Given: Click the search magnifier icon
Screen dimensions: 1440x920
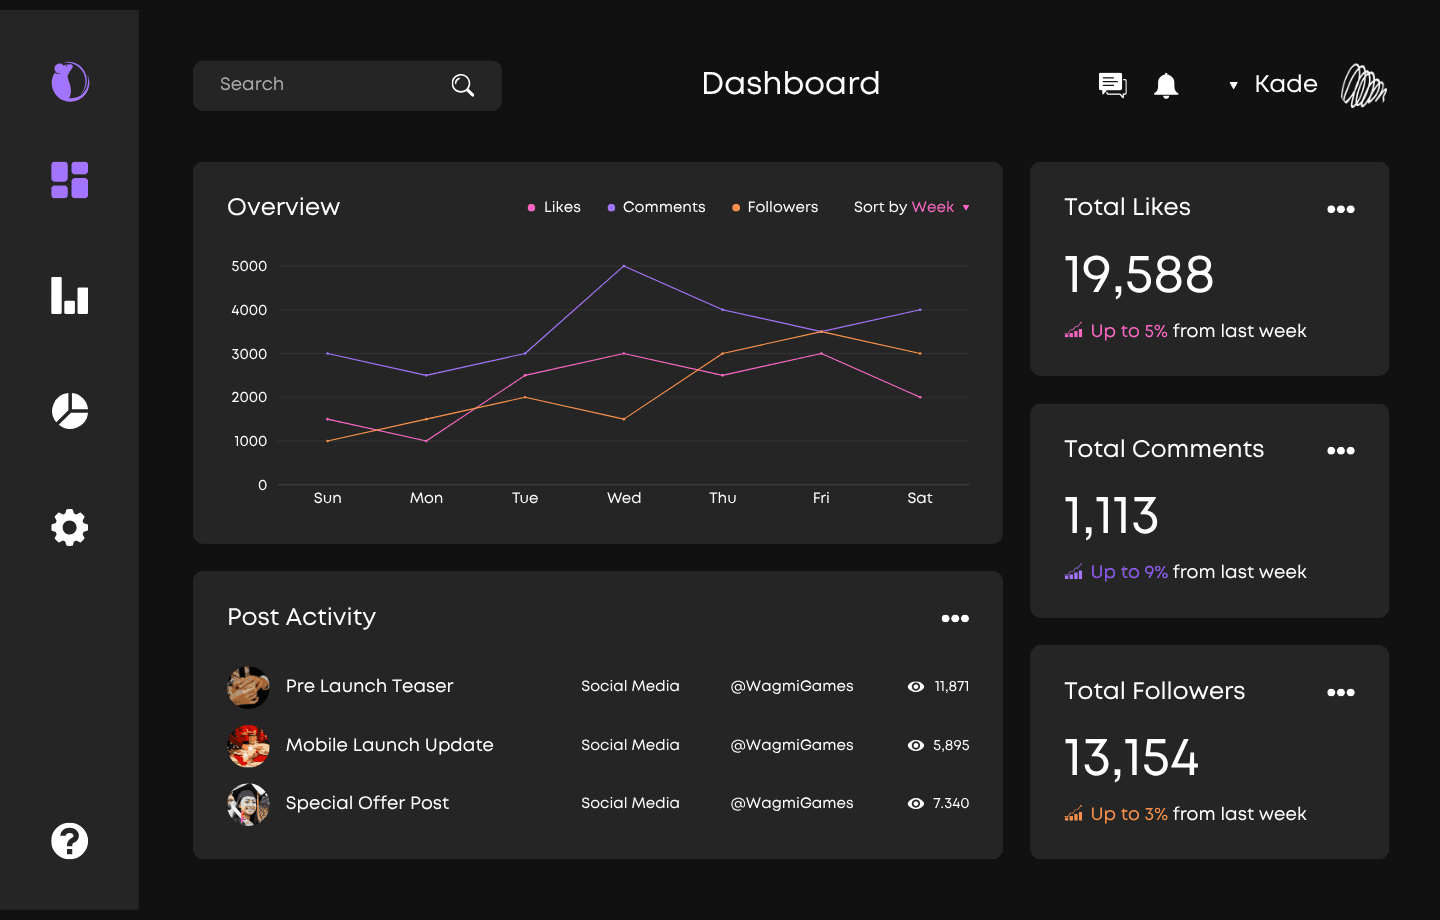Looking at the screenshot, I should tap(463, 85).
